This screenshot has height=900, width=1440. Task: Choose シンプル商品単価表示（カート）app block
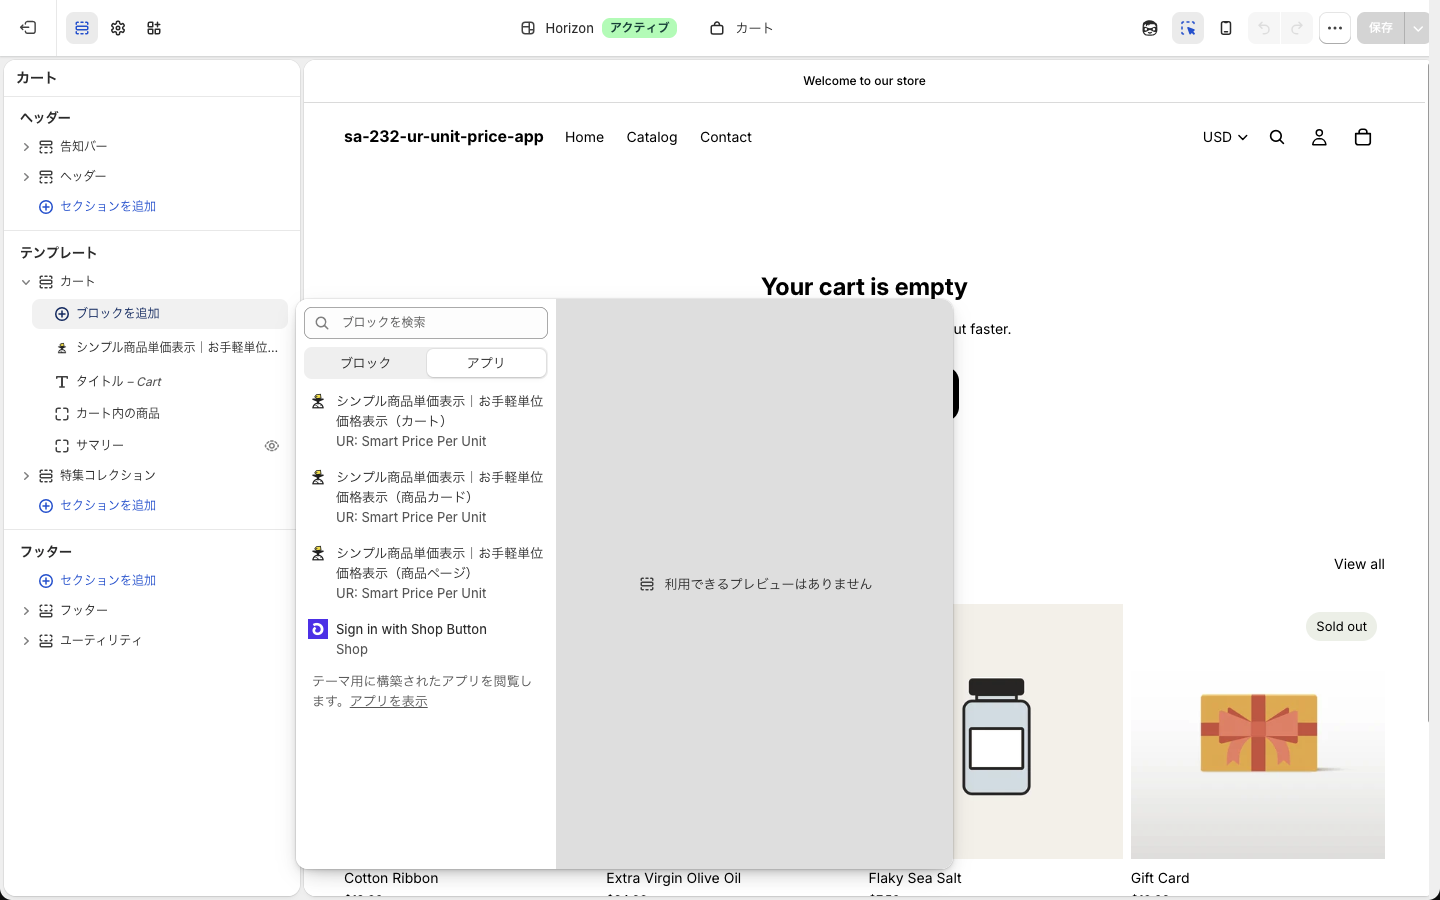[426, 421]
